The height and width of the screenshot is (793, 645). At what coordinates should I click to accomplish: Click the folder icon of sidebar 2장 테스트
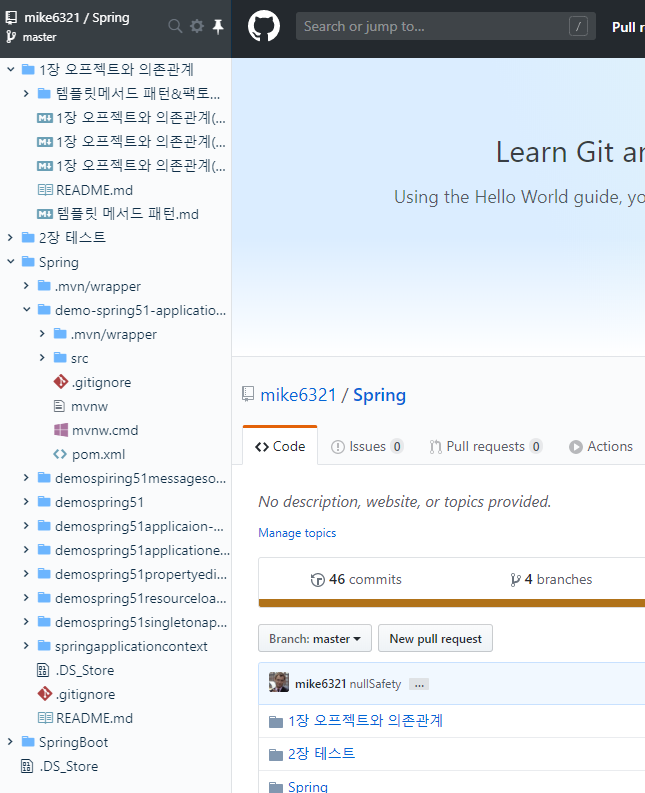click(28, 237)
